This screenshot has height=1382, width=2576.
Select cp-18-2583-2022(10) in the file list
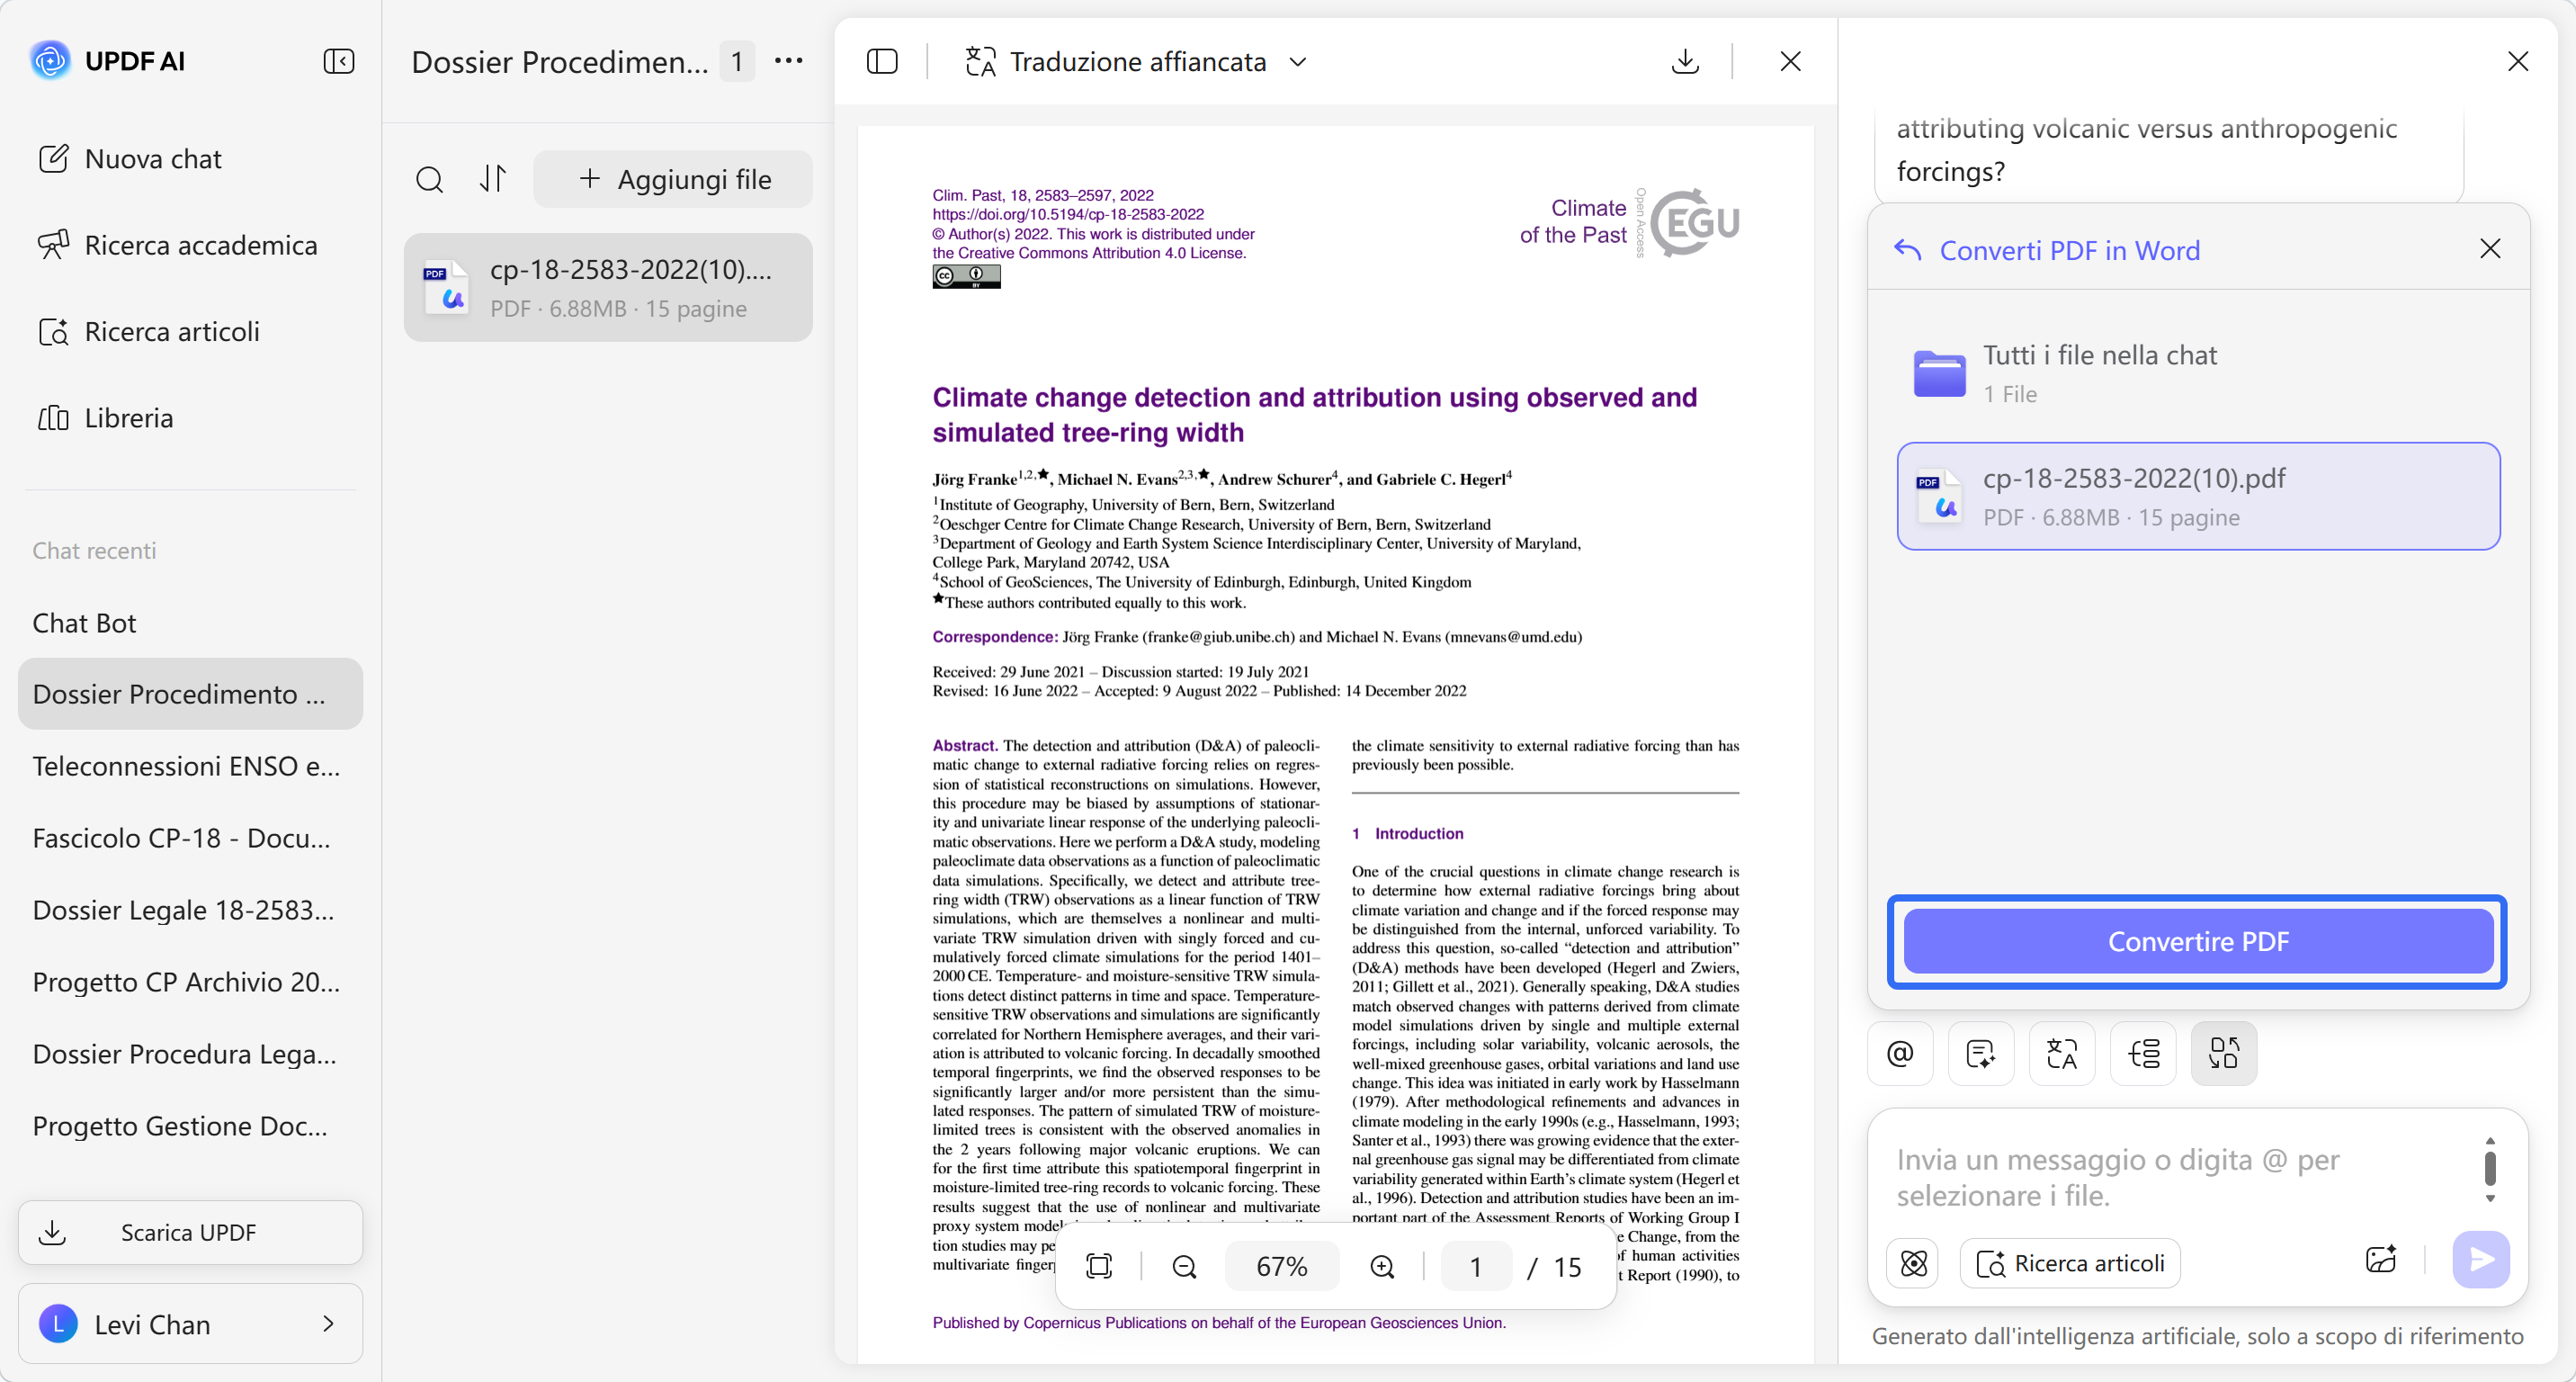[x=608, y=288]
